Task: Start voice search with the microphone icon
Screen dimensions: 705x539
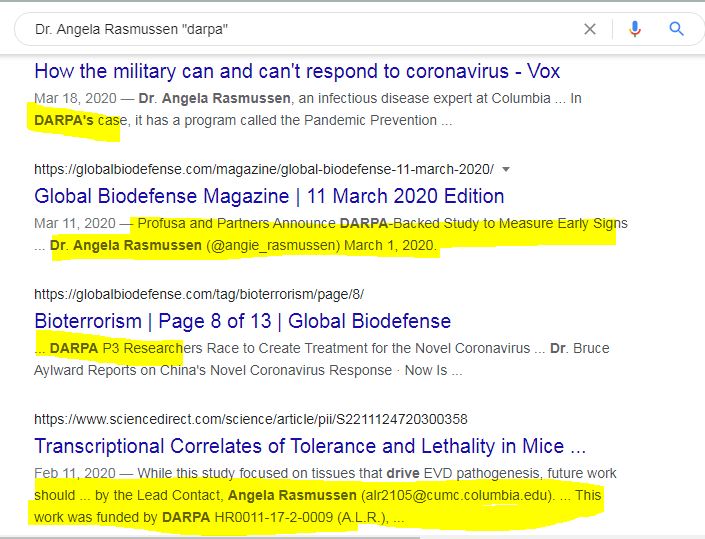Action: tap(634, 29)
